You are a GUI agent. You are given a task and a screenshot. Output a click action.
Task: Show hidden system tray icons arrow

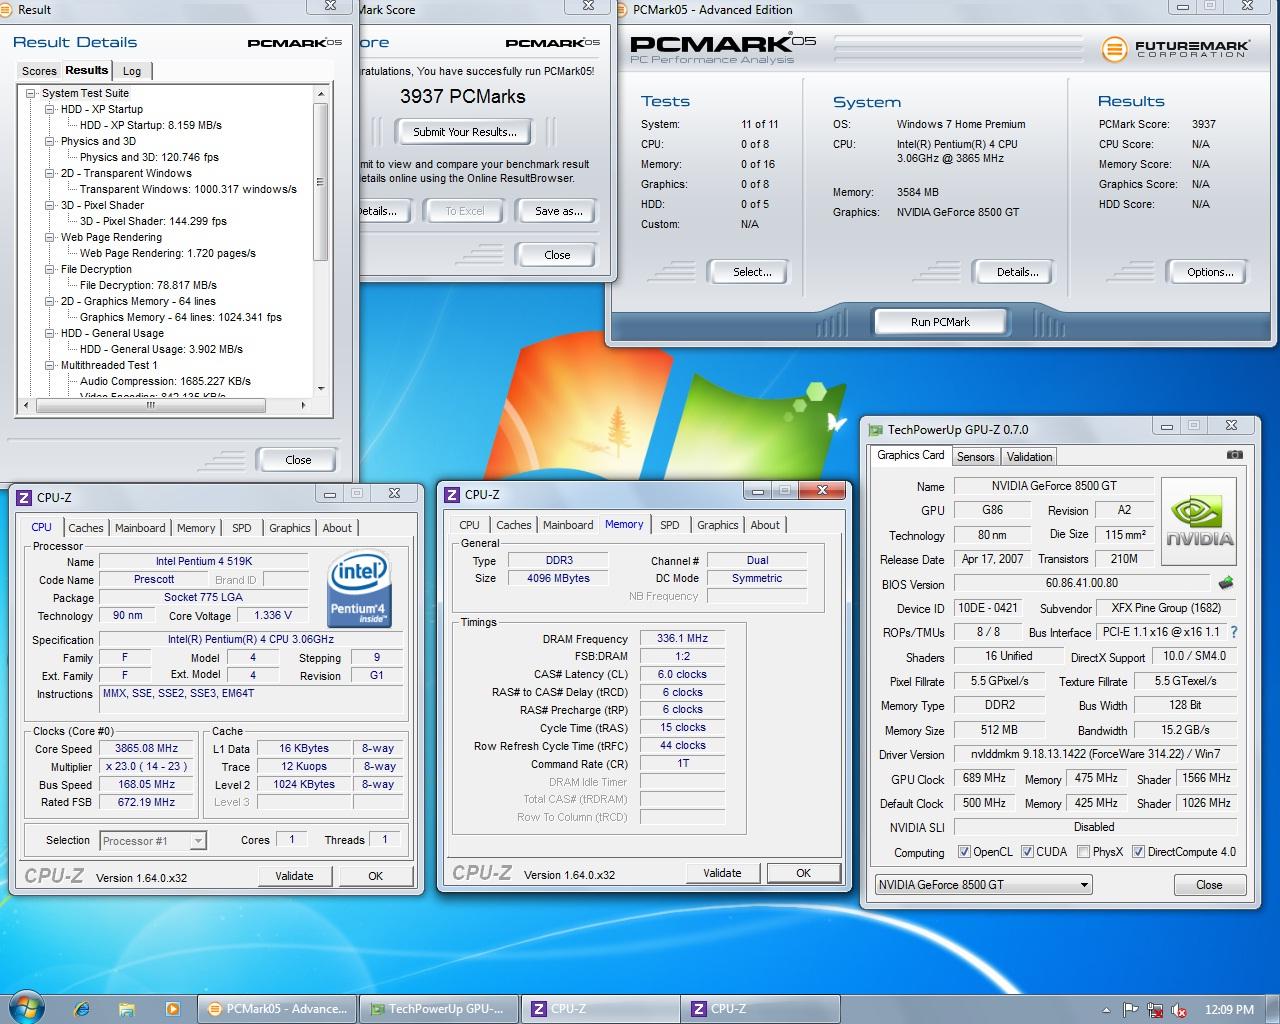pyautogui.click(x=1106, y=1010)
